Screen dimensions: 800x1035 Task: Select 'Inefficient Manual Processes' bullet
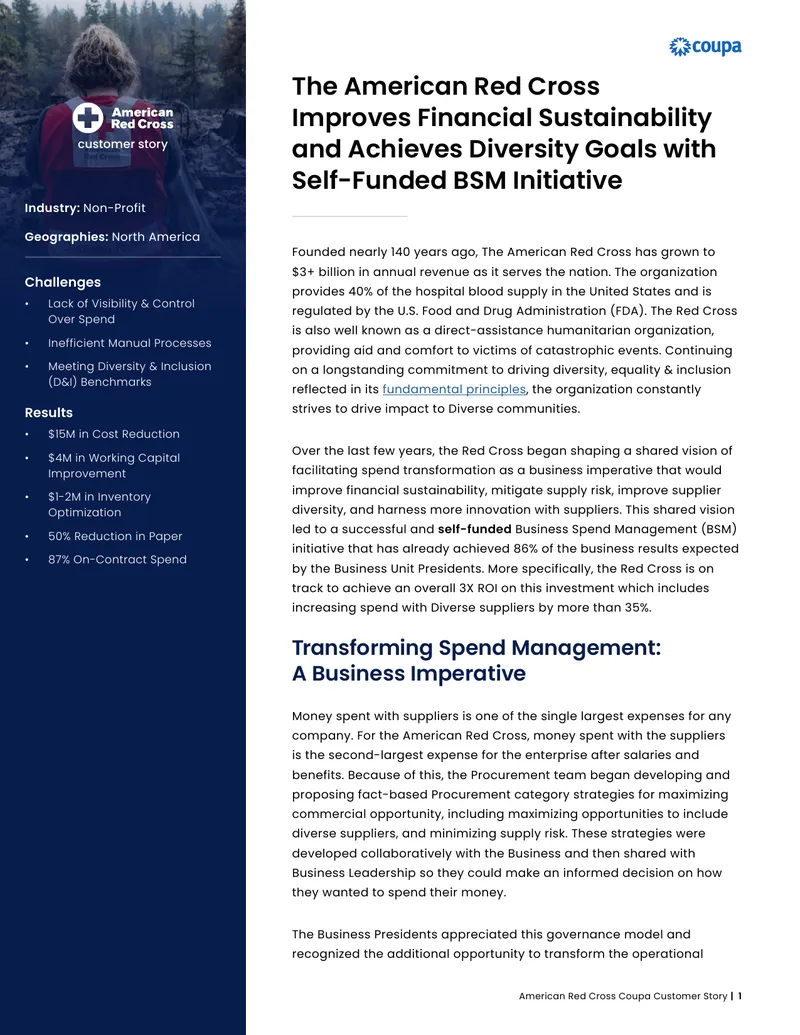(129, 343)
